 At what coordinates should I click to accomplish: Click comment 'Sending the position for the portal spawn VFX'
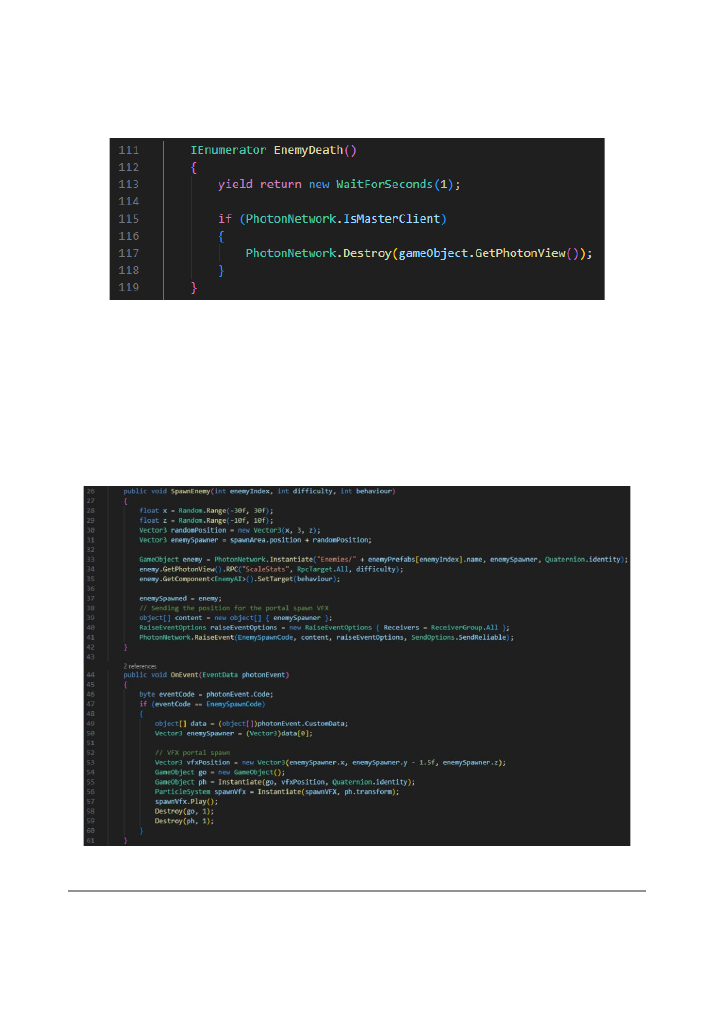pyautogui.click(x=234, y=608)
